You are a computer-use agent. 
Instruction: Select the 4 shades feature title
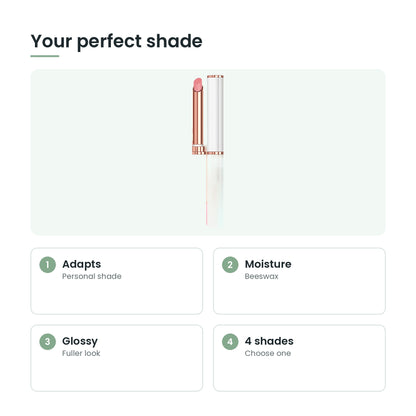click(269, 341)
